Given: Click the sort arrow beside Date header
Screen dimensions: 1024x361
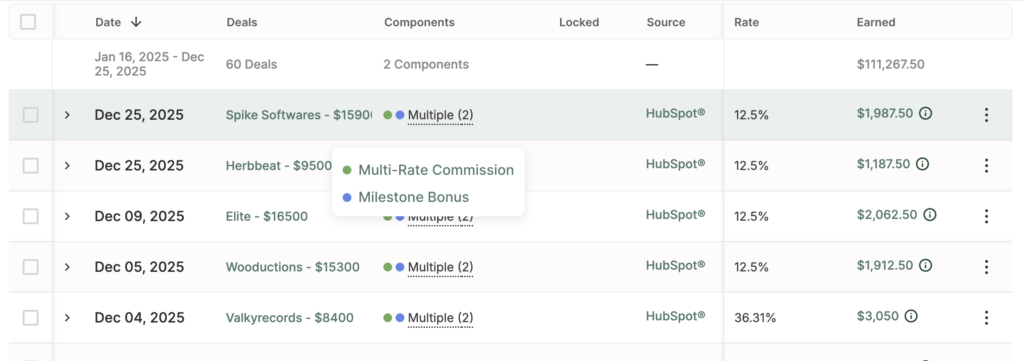Looking at the screenshot, I should click(x=136, y=22).
